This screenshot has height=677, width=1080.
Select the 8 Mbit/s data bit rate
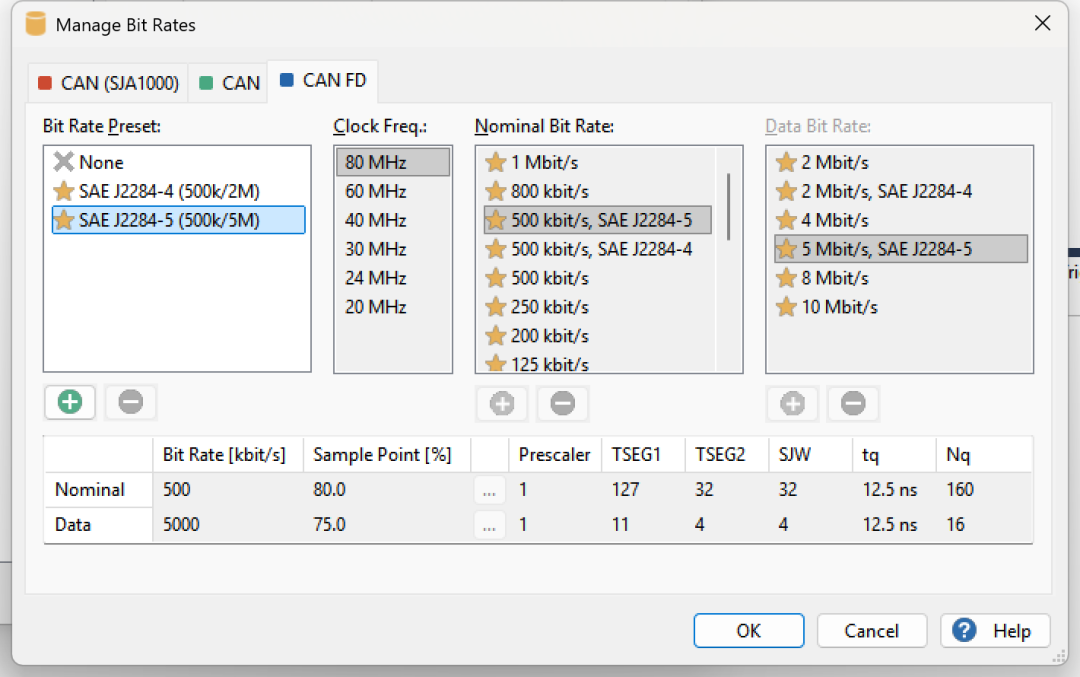point(901,278)
